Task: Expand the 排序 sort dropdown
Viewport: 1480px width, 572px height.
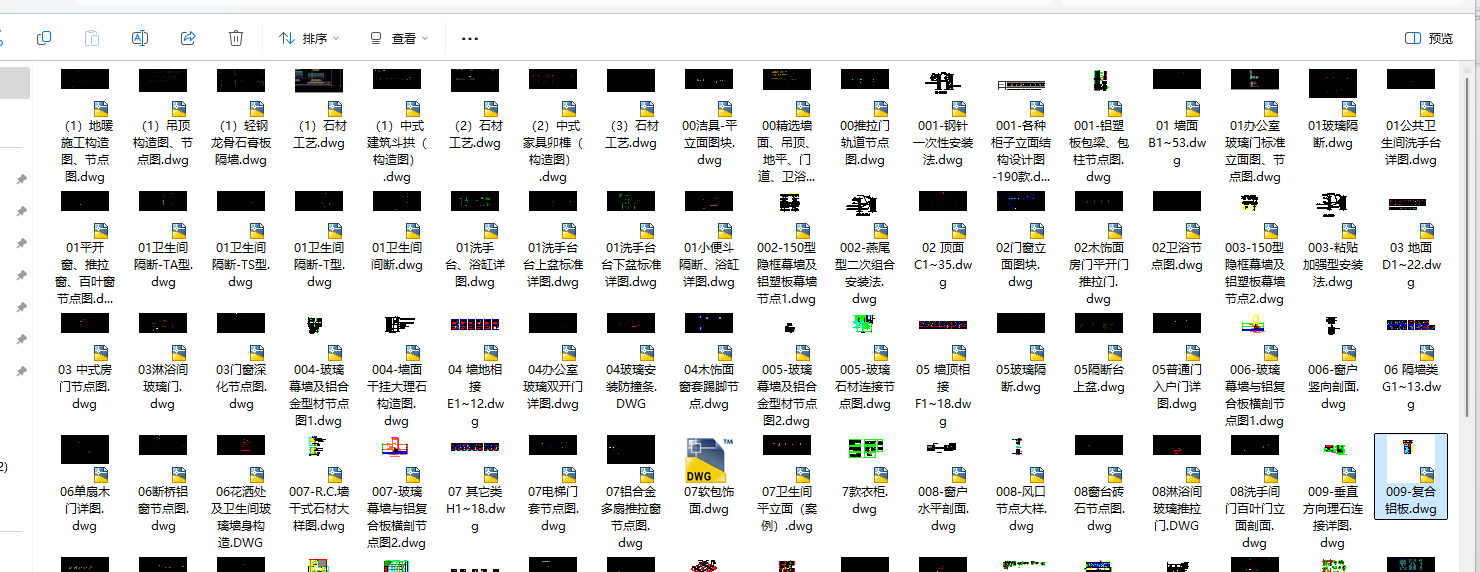Action: click(x=309, y=38)
